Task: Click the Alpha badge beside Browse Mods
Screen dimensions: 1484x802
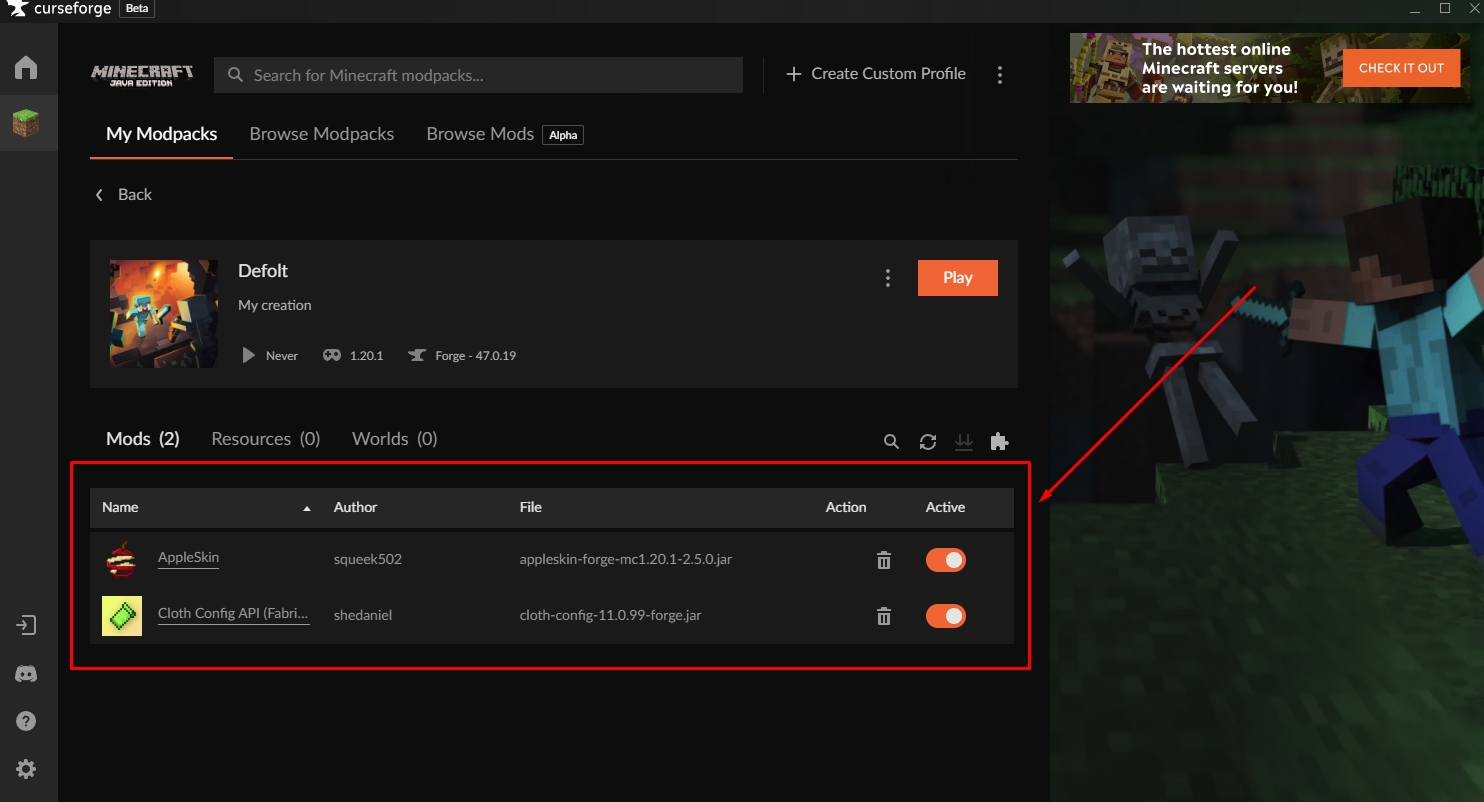Action: click(x=563, y=135)
